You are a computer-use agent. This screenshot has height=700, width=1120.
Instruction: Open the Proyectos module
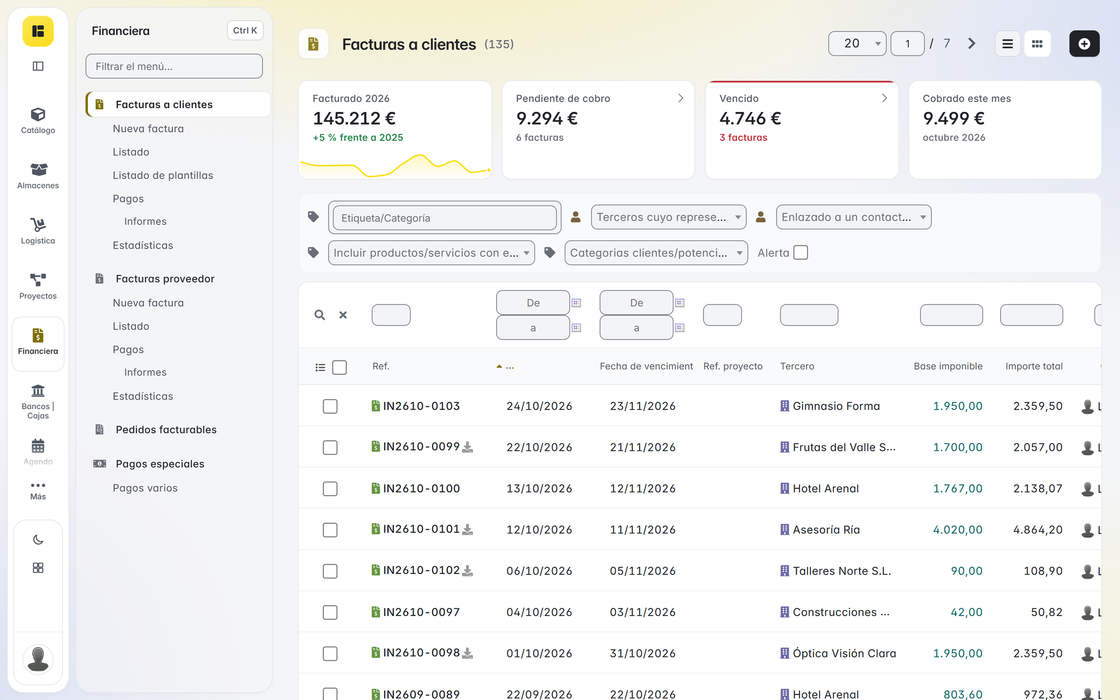[38, 286]
